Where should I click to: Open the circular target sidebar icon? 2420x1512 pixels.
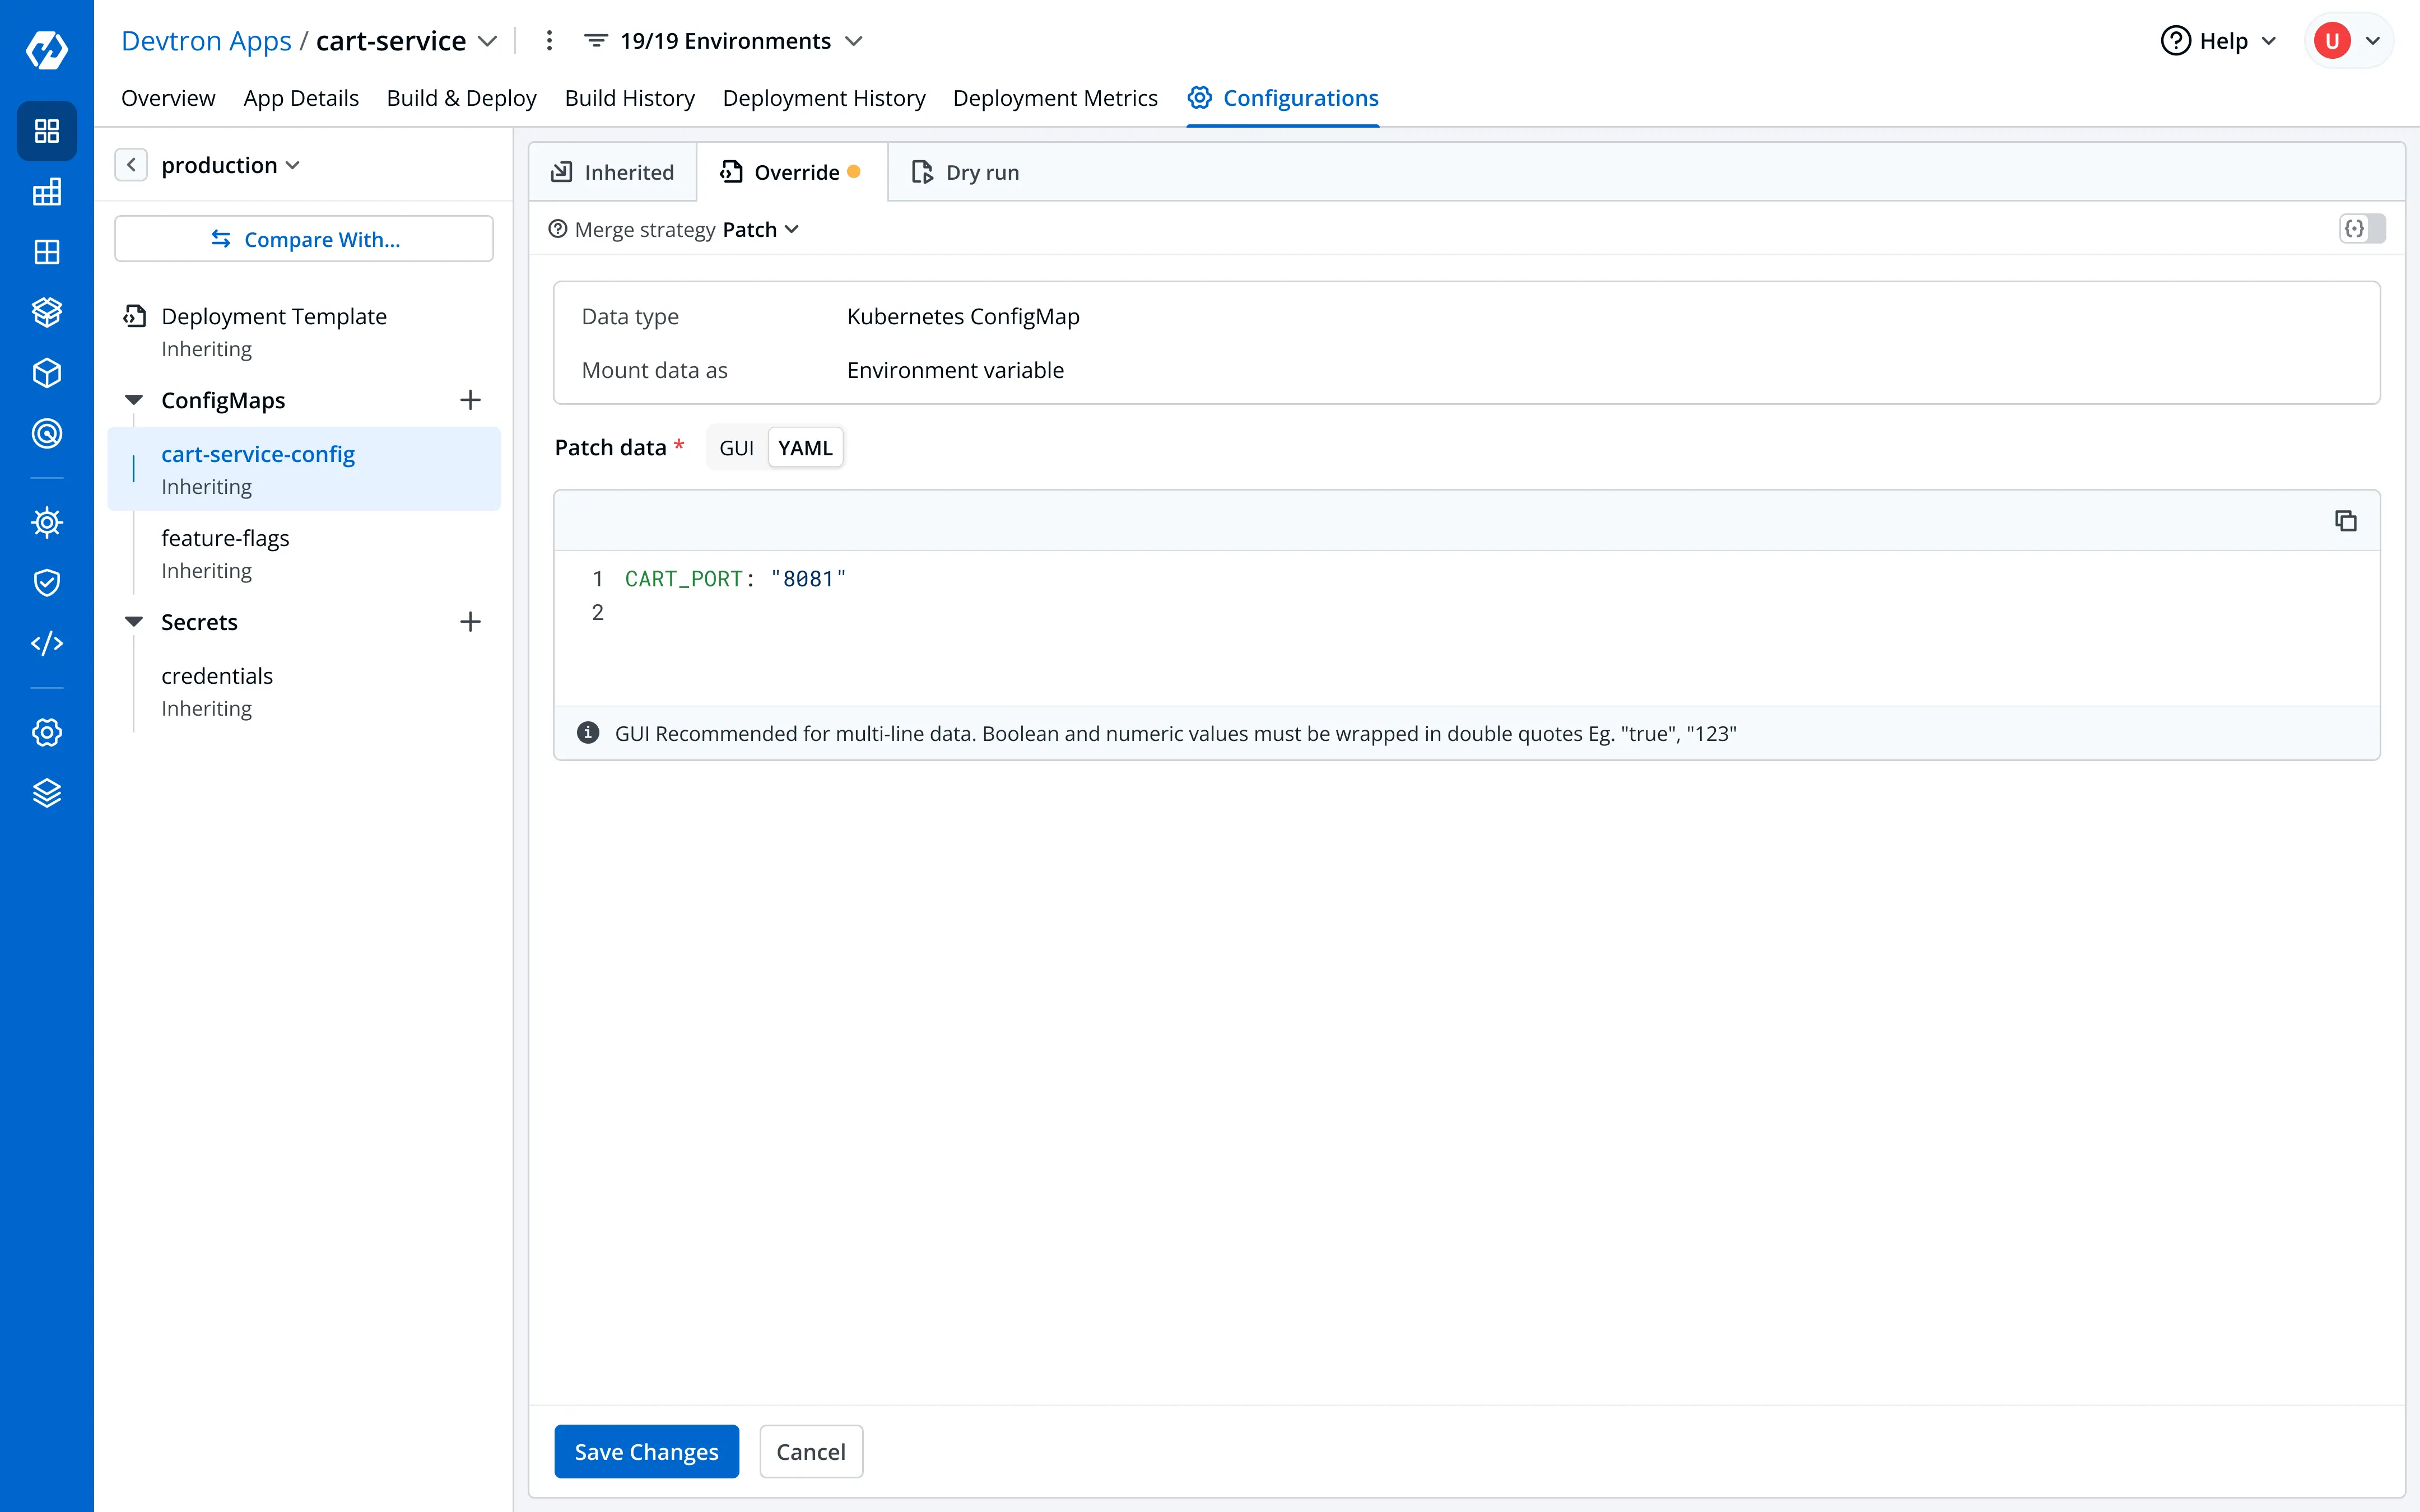point(47,433)
